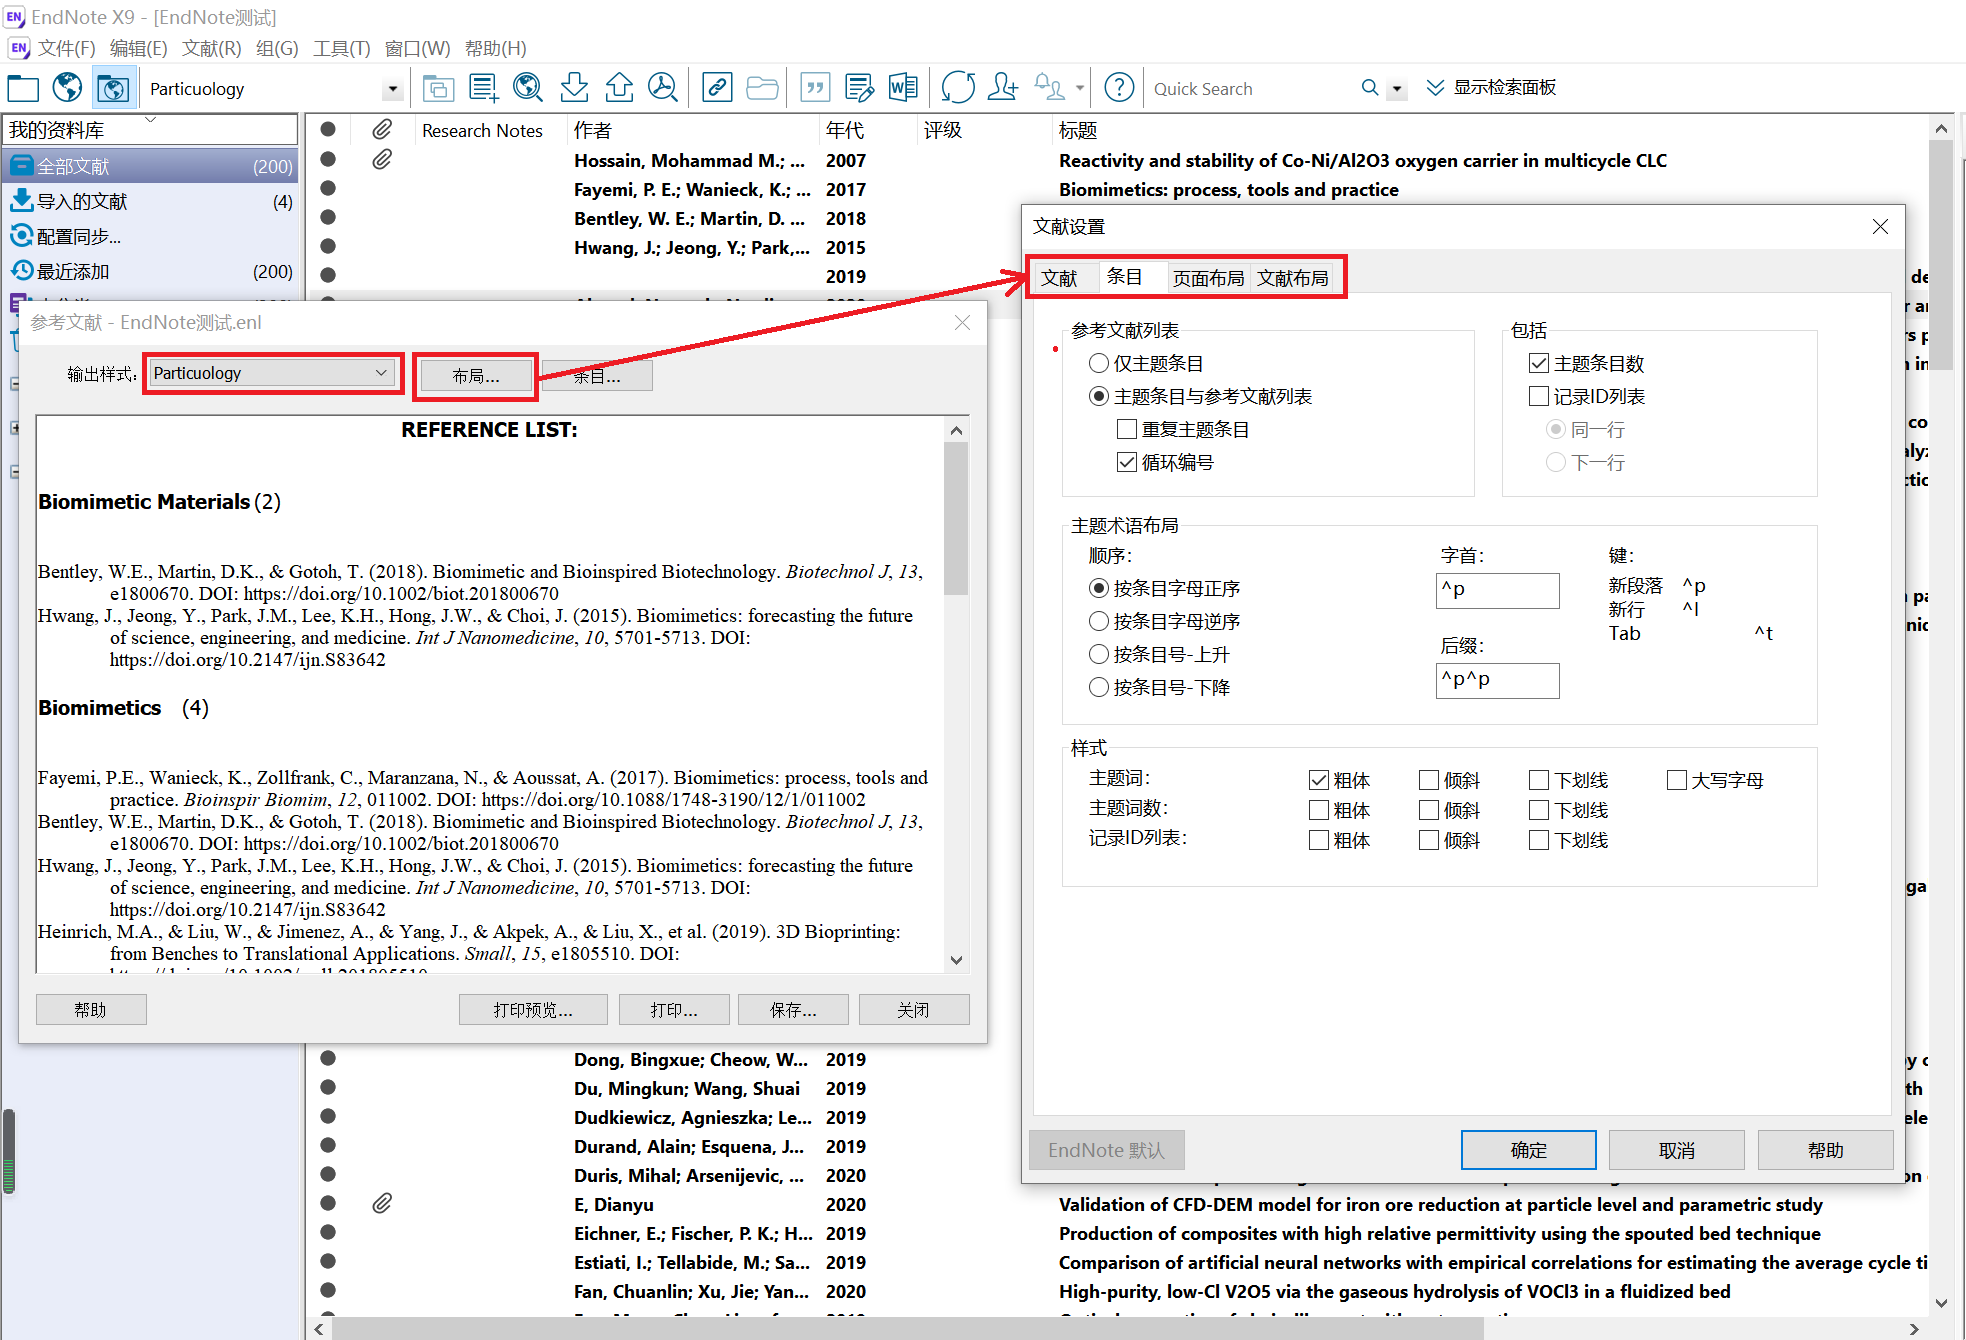Viewport: 1966px width, 1340px height.
Task: Launch Find Full Text PDF icon
Action: click(663, 88)
